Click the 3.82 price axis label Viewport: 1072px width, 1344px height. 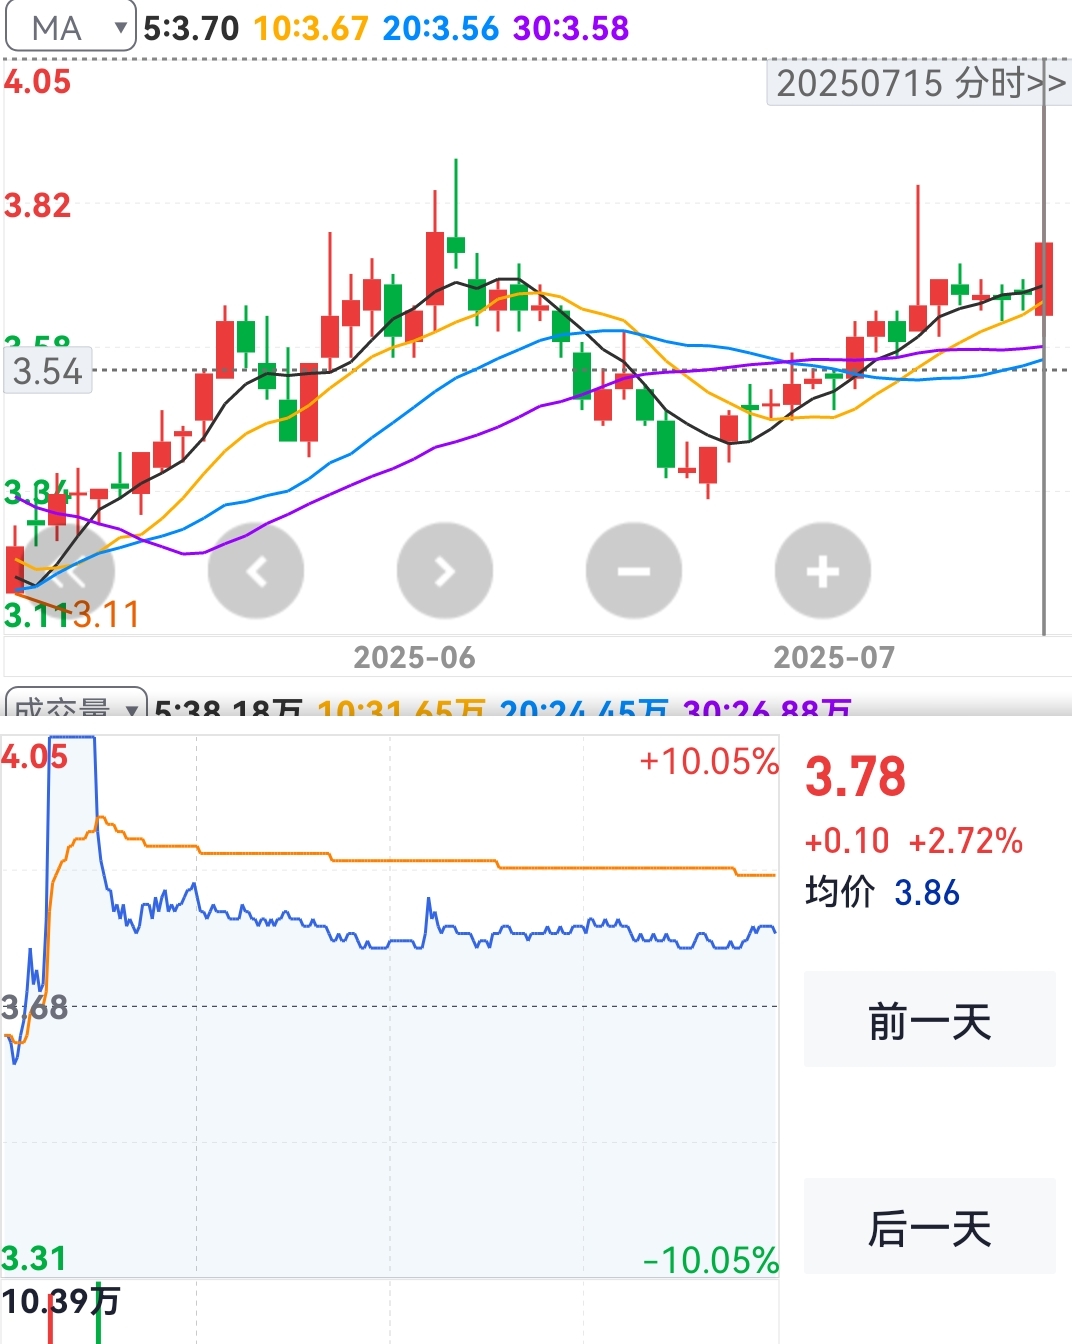pos(37,206)
